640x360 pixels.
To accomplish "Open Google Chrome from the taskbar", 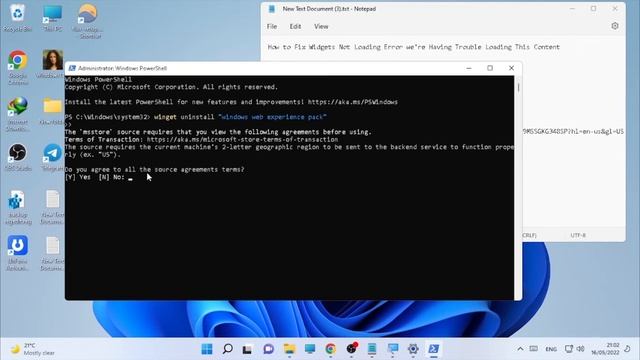I will pyautogui.click(x=331, y=349).
